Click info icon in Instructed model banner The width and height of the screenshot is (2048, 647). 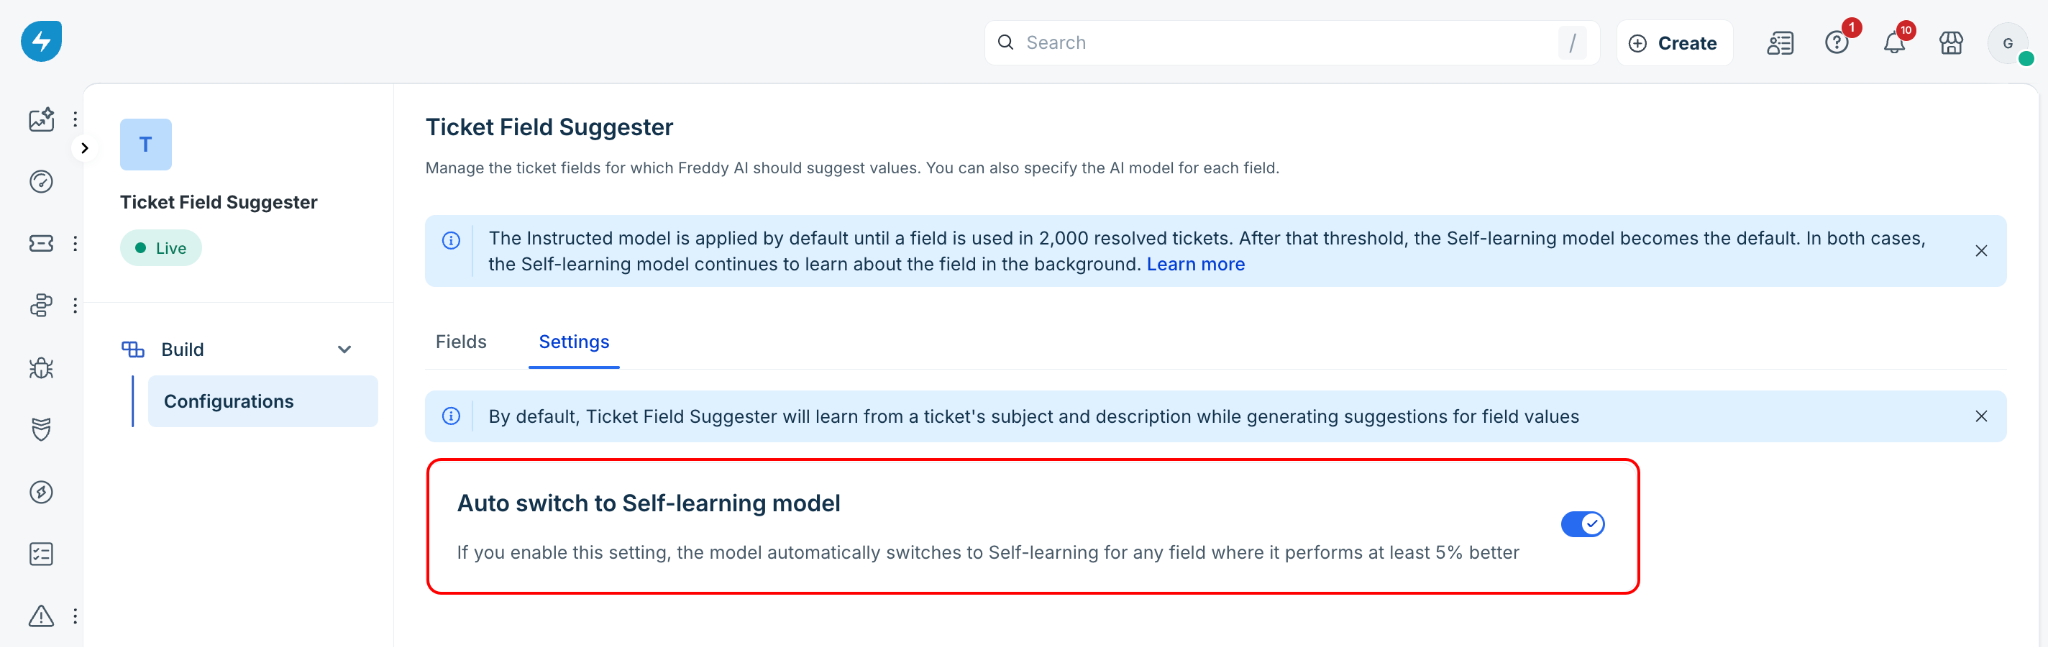tap(451, 240)
